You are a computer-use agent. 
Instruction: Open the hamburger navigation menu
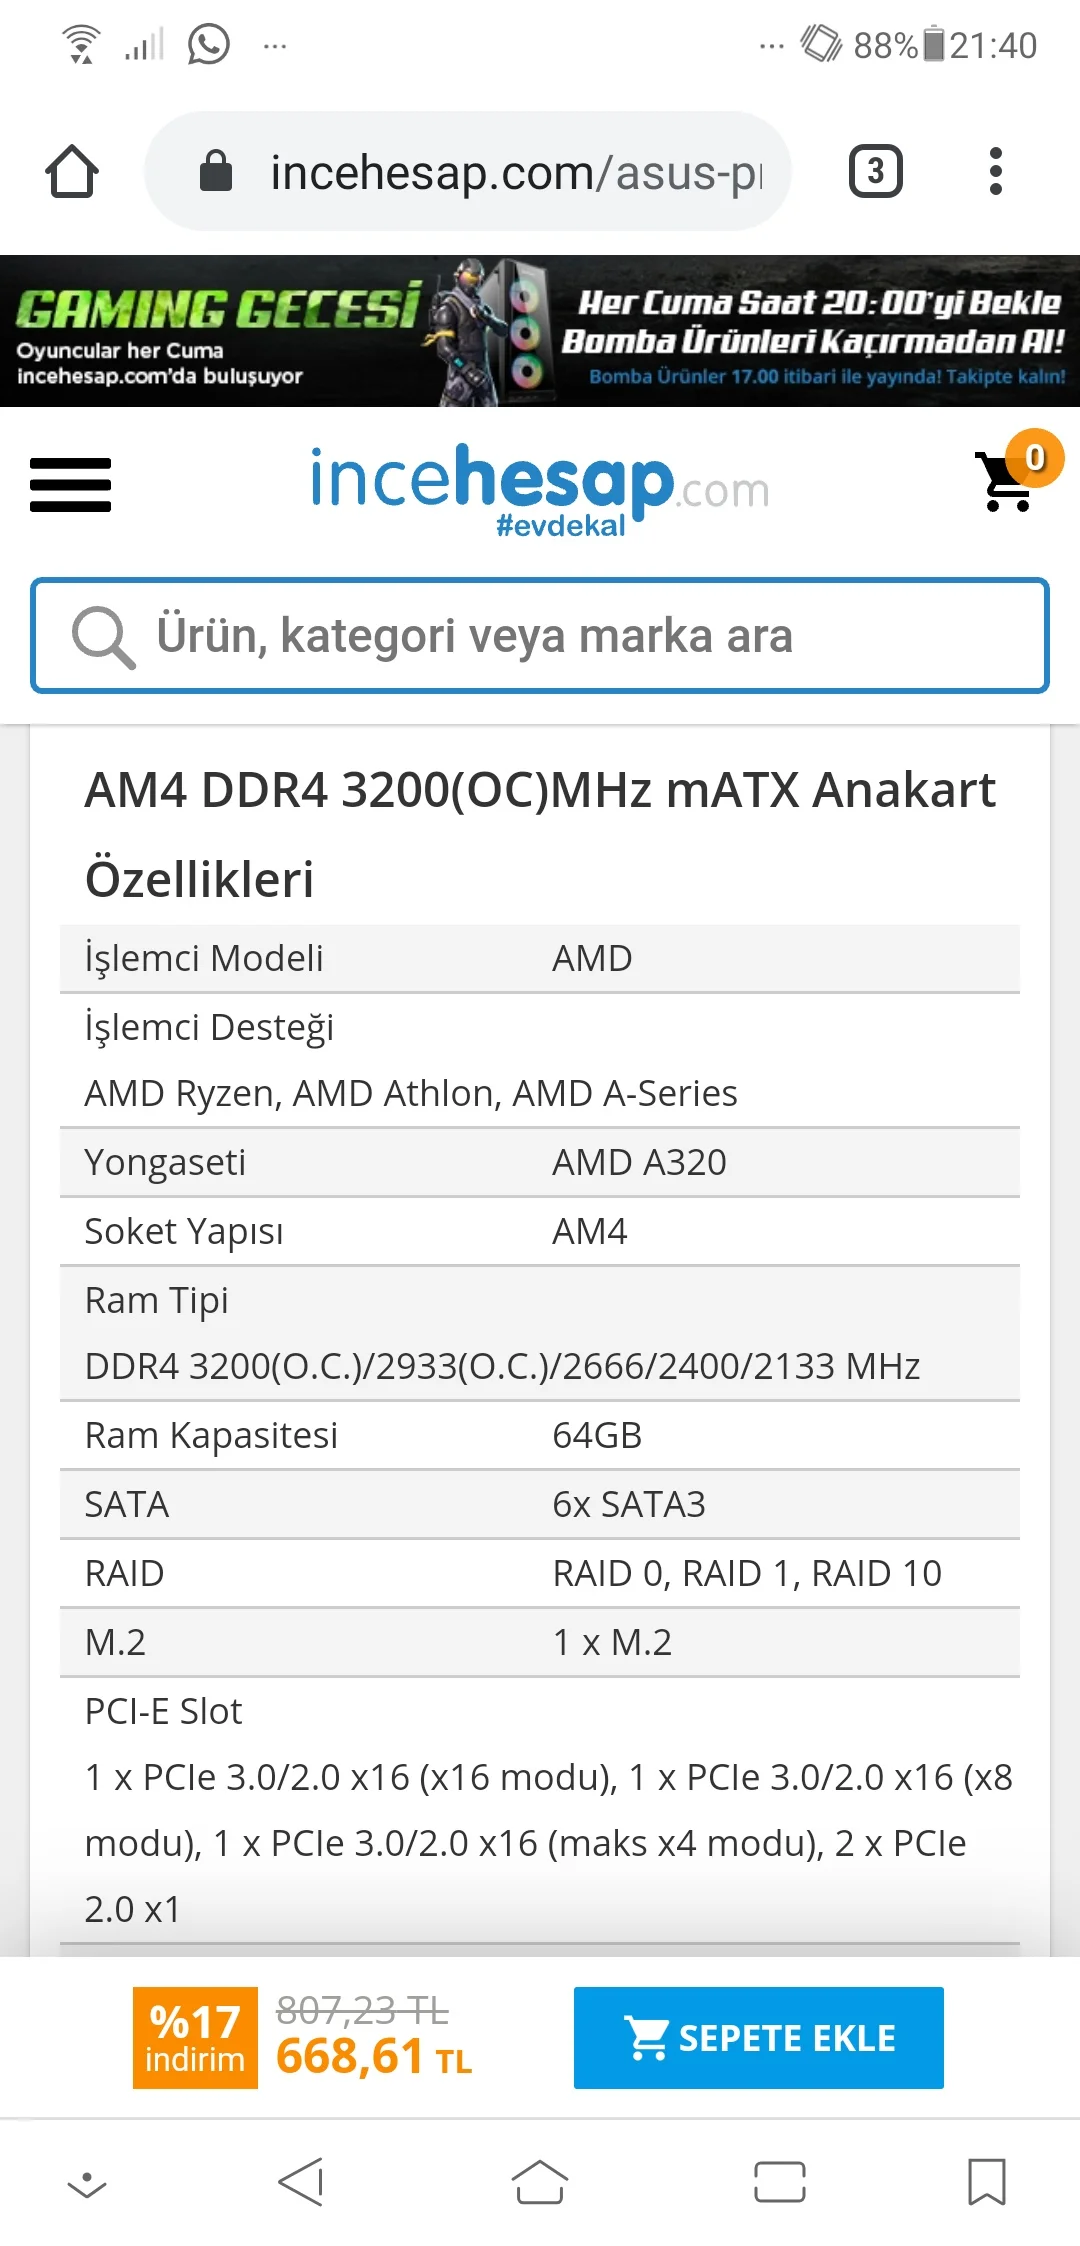pos(70,485)
